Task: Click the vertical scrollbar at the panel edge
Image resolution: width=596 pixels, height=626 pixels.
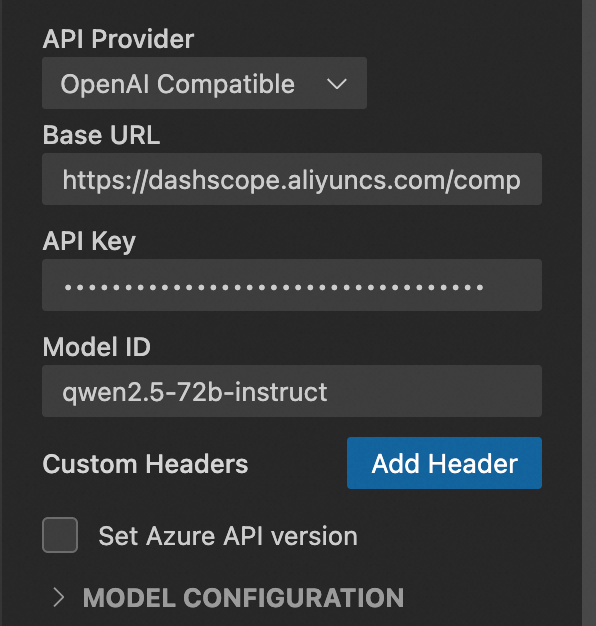Action: (588, 313)
